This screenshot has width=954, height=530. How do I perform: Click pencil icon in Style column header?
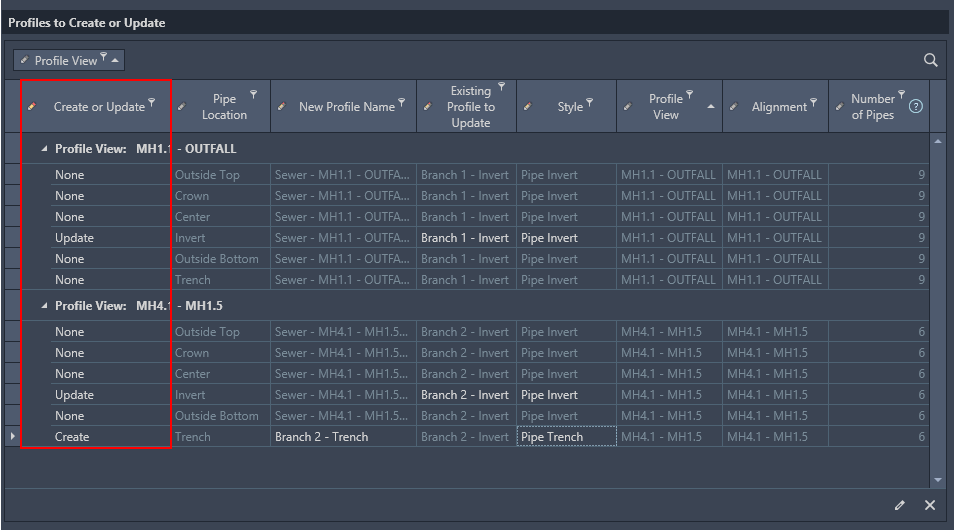(527, 106)
